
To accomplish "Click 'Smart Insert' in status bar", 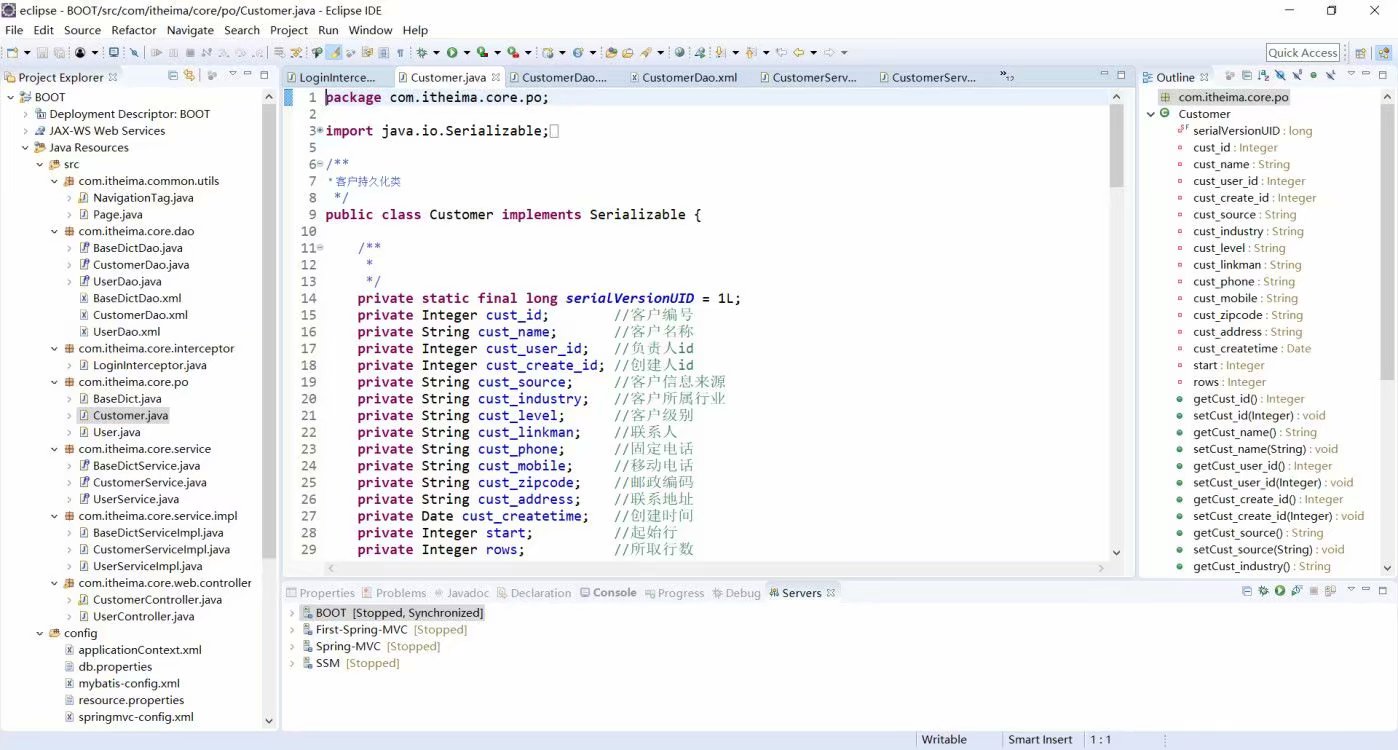I will (1040, 740).
